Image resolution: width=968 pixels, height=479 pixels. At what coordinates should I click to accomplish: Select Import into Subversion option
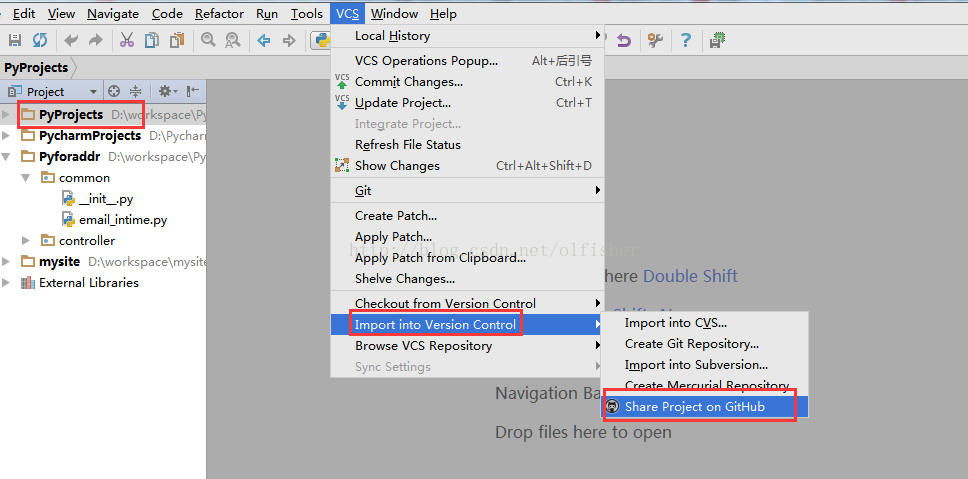[704, 364]
